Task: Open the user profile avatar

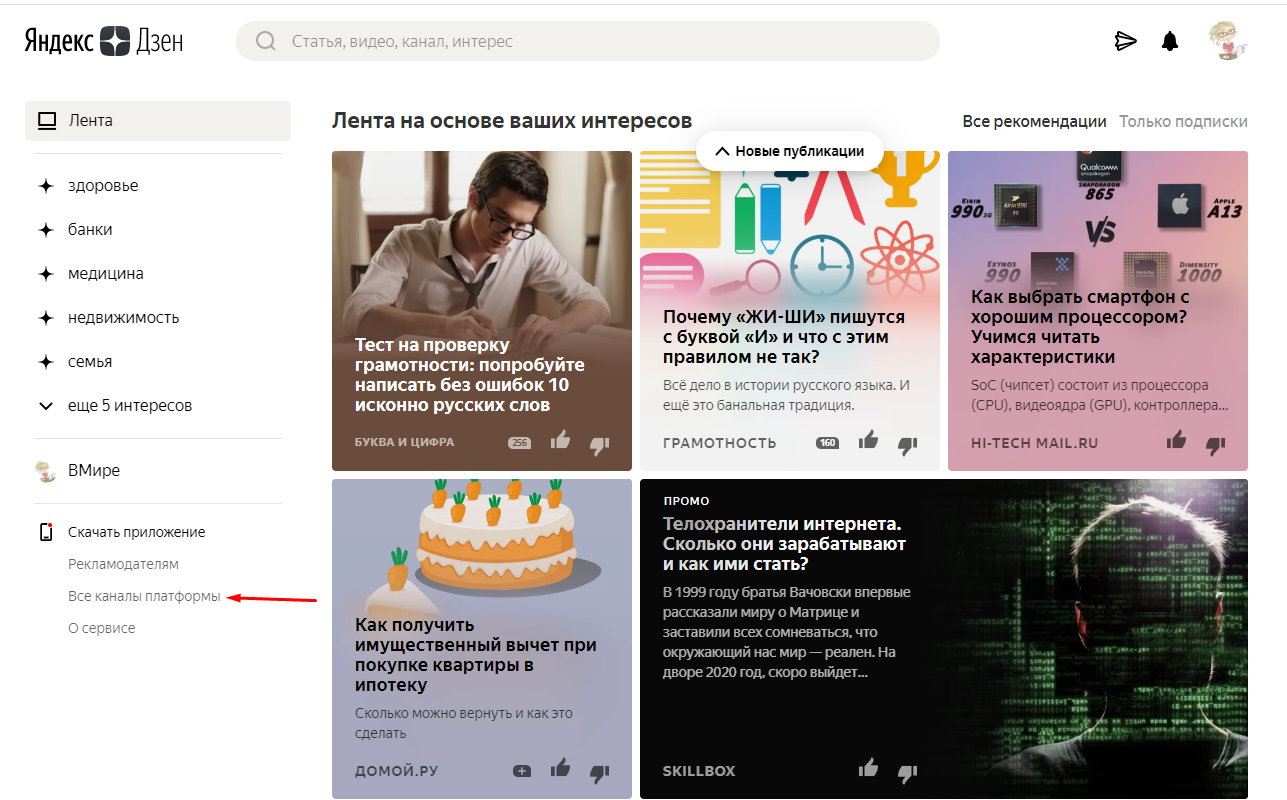Action: [1226, 41]
